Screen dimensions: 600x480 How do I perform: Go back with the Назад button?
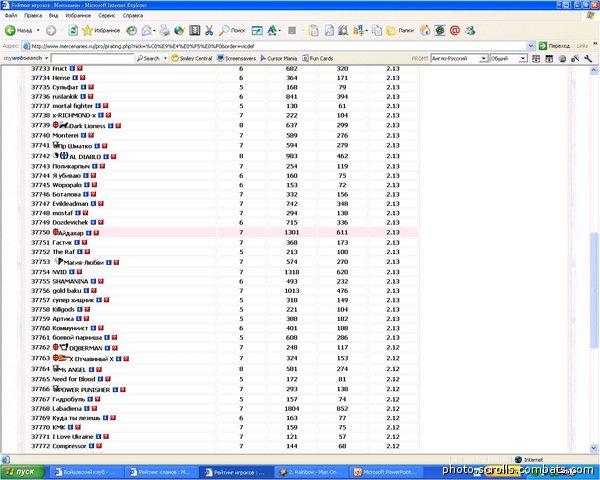[x=18, y=30]
